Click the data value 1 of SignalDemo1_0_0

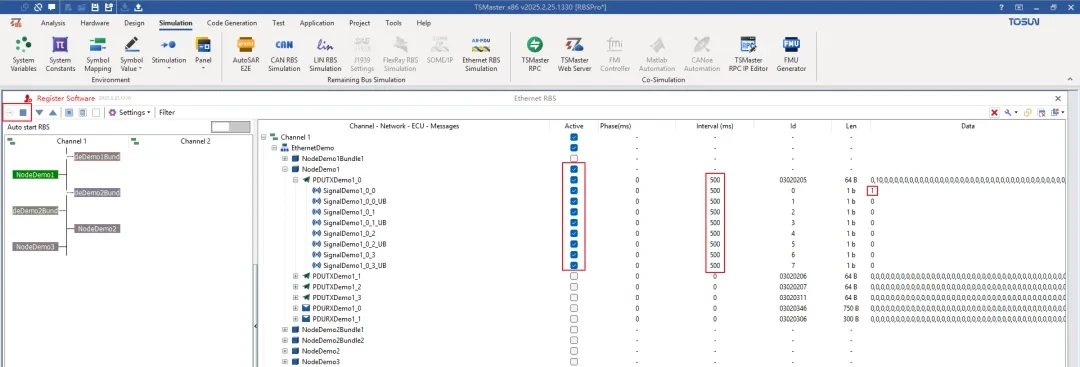coord(872,191)
